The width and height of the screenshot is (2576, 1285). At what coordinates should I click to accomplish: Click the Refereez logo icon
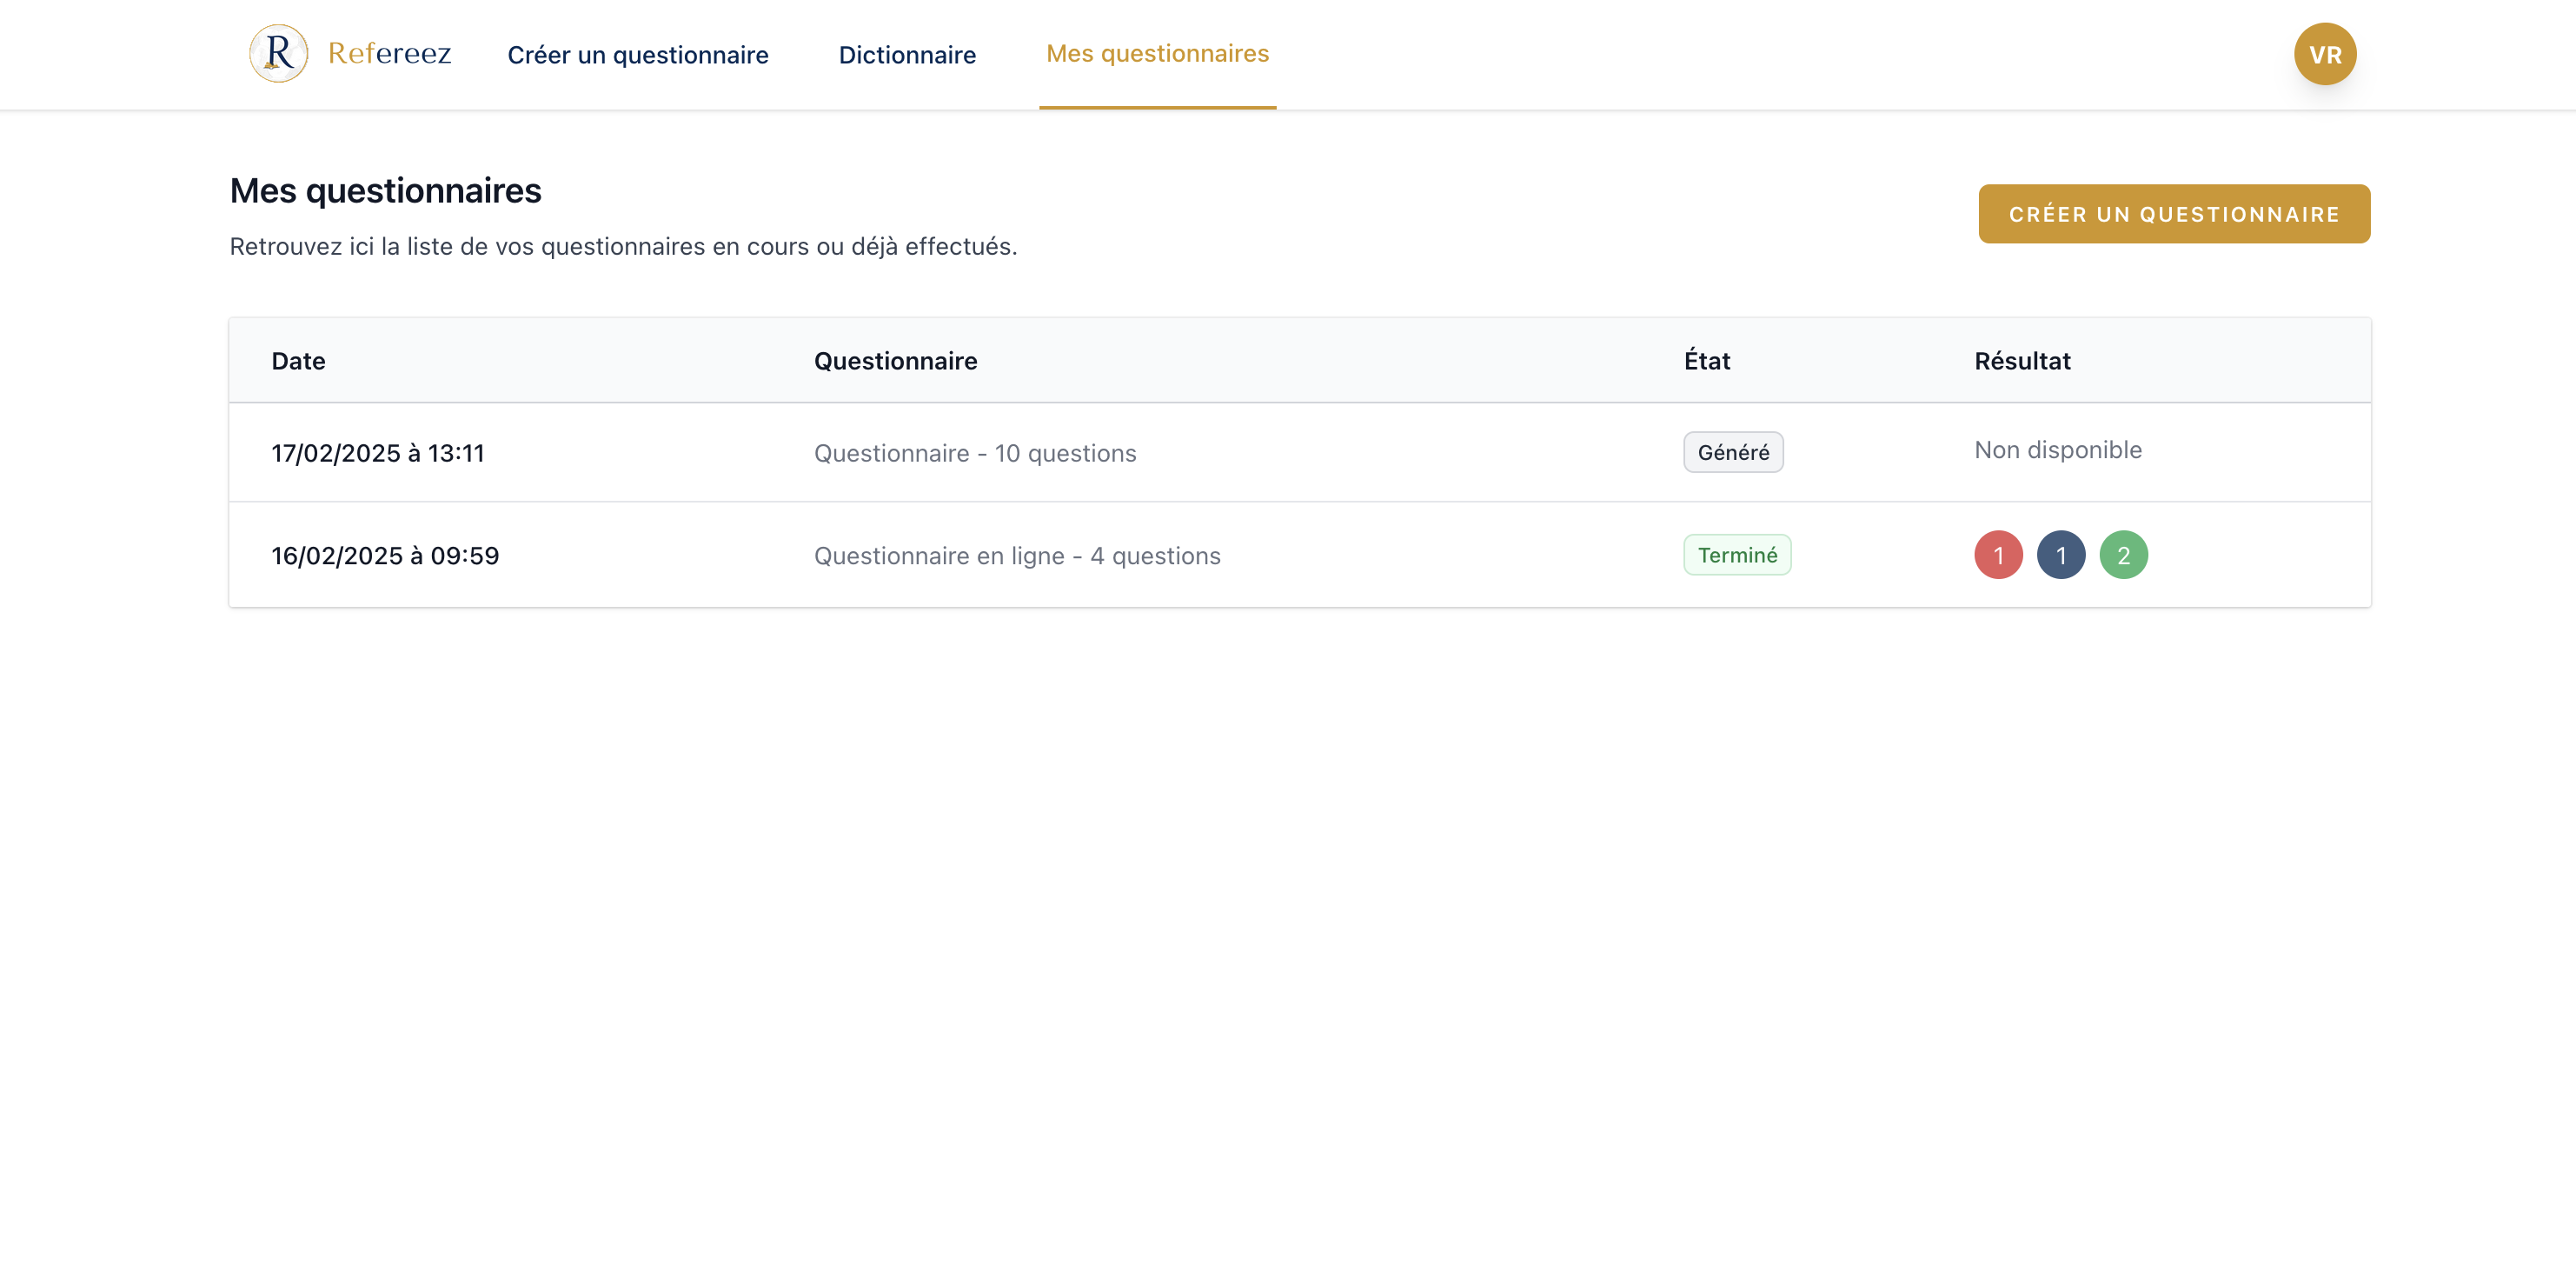(277, 53)
